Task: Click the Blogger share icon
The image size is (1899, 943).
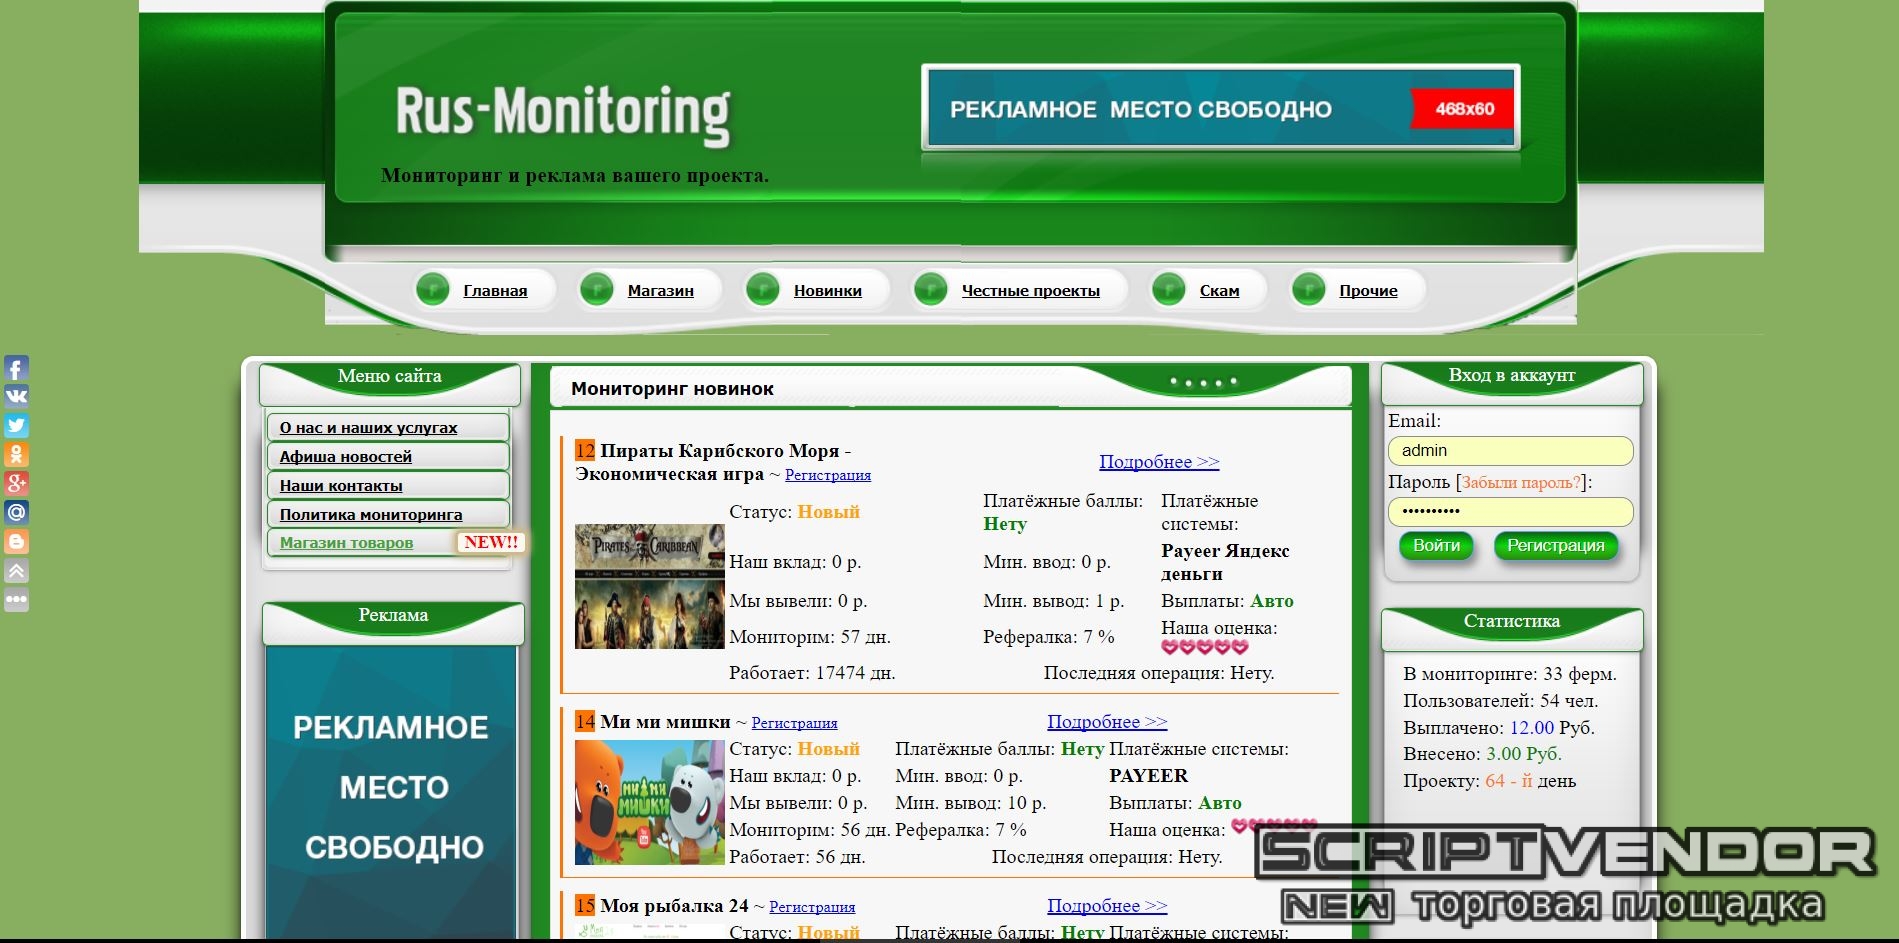Action: [x=16, y=542]
